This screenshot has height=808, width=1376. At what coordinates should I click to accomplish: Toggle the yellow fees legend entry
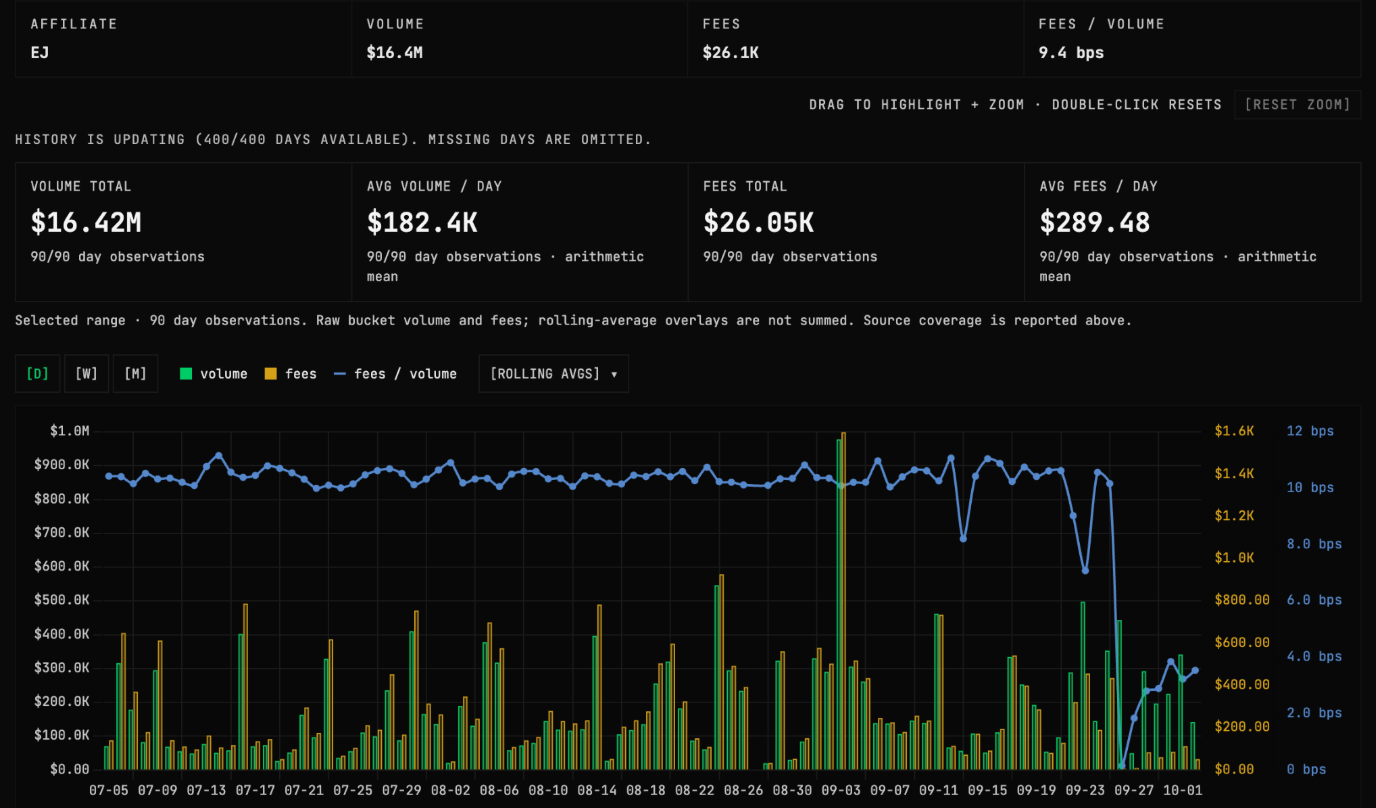pos(290,374)
